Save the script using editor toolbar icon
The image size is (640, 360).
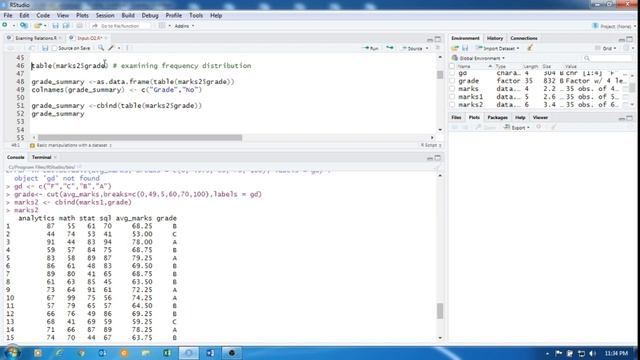(x=45, y=48)
